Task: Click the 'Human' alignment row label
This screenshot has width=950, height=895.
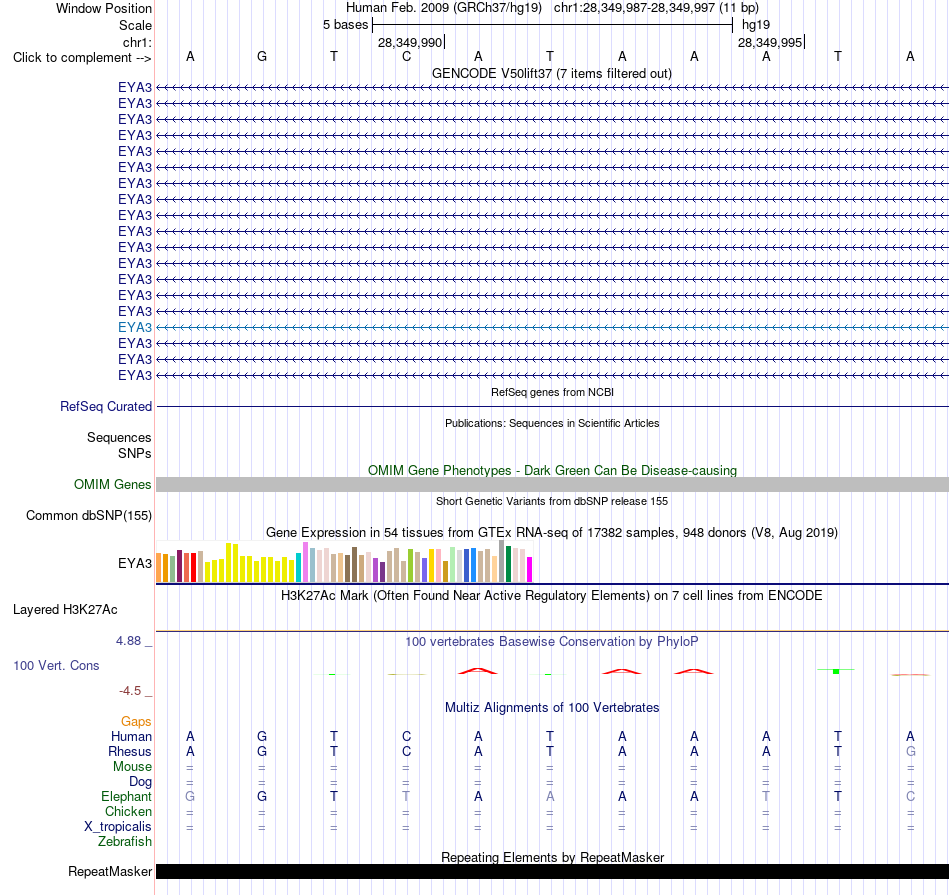Action: tap(131, 736)
